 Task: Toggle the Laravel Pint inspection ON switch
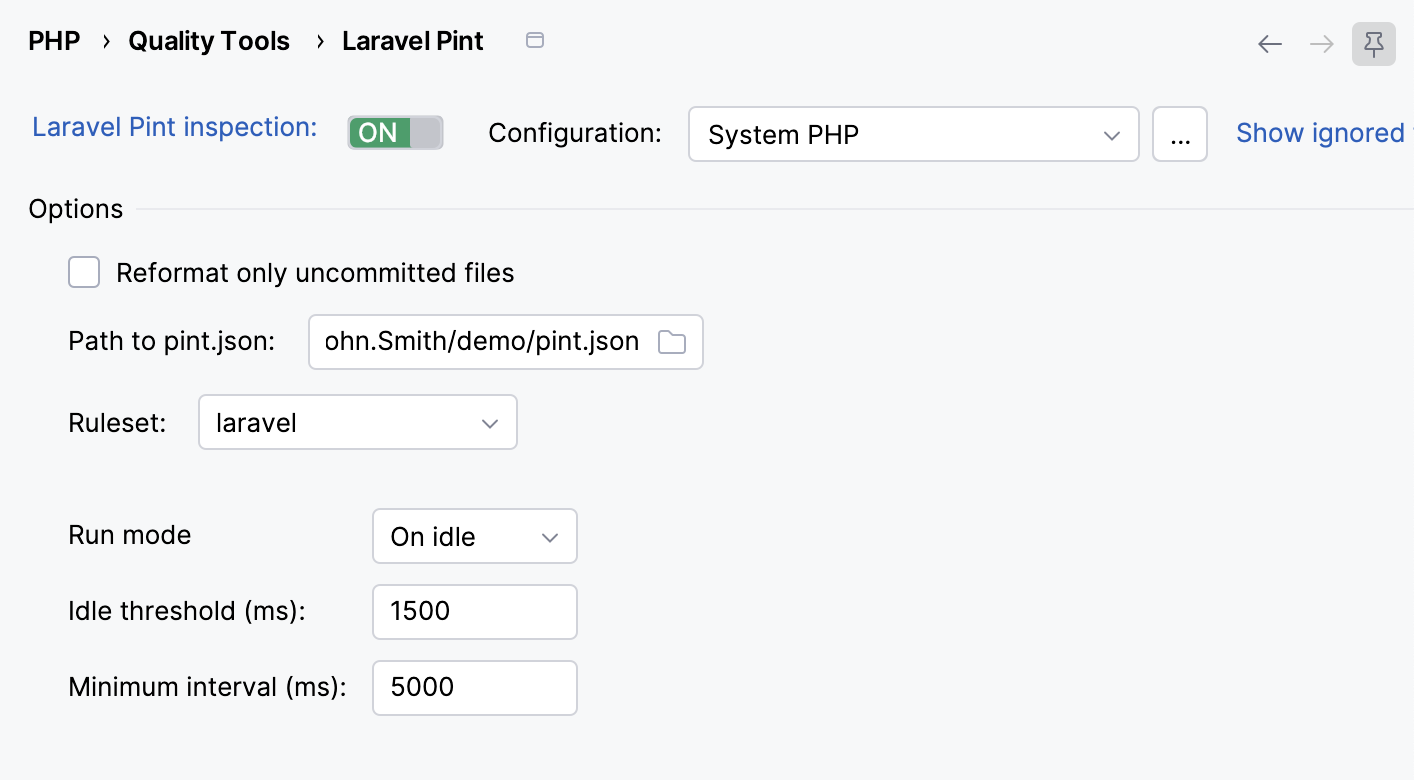tap(395, 132)
